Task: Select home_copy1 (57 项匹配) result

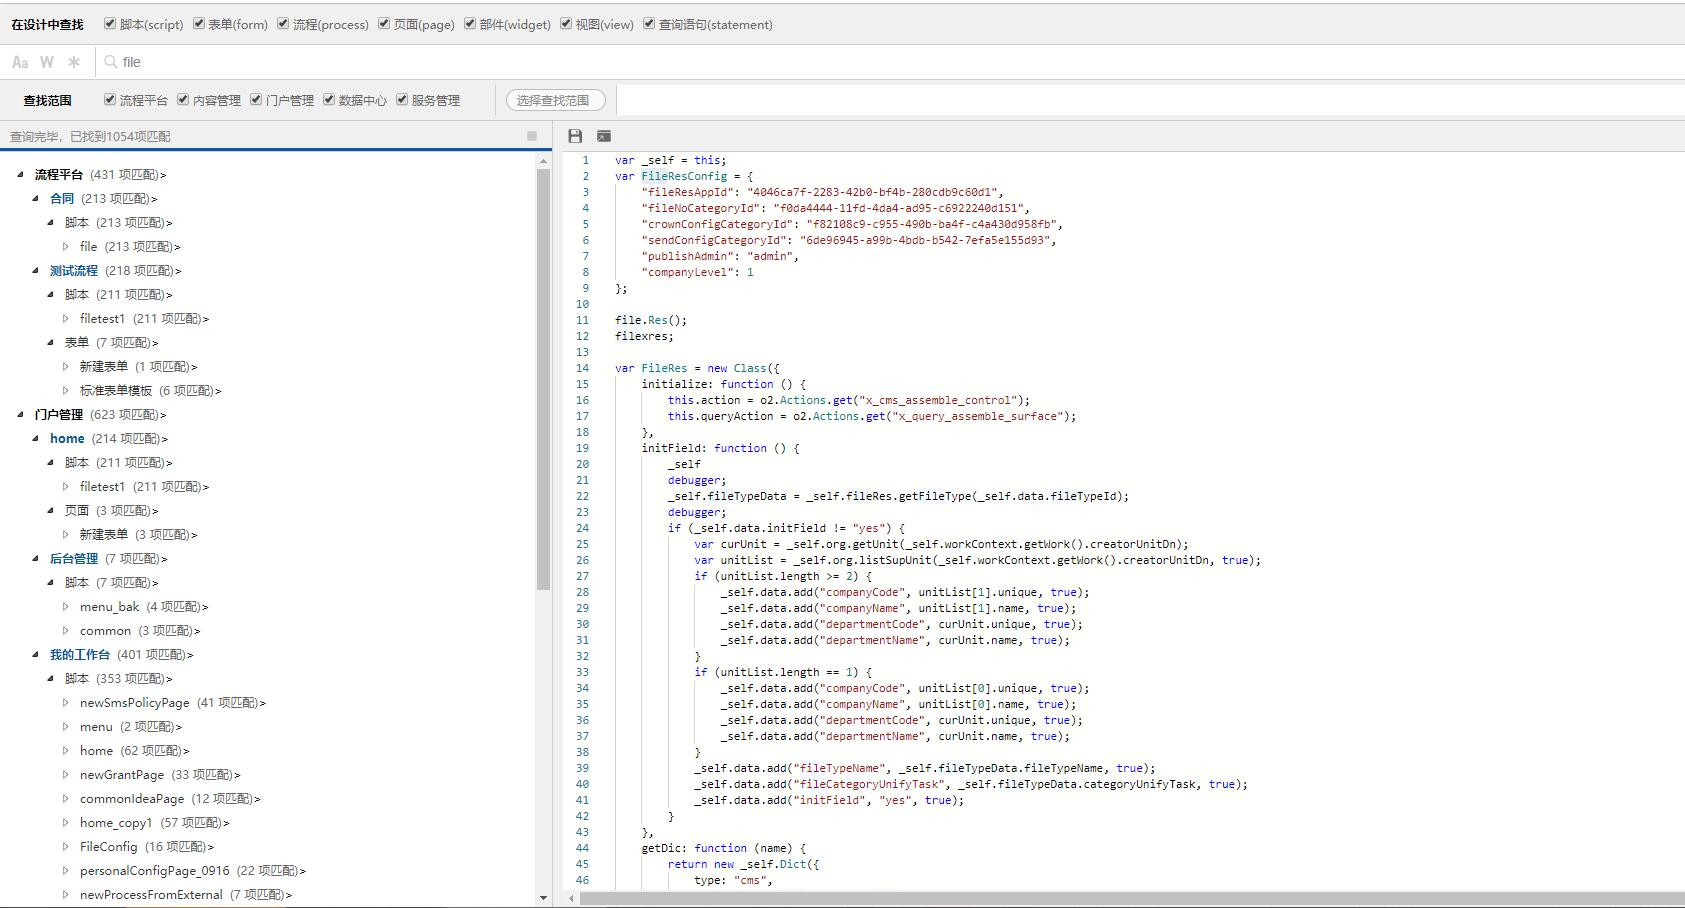Action: pos(154,822)
